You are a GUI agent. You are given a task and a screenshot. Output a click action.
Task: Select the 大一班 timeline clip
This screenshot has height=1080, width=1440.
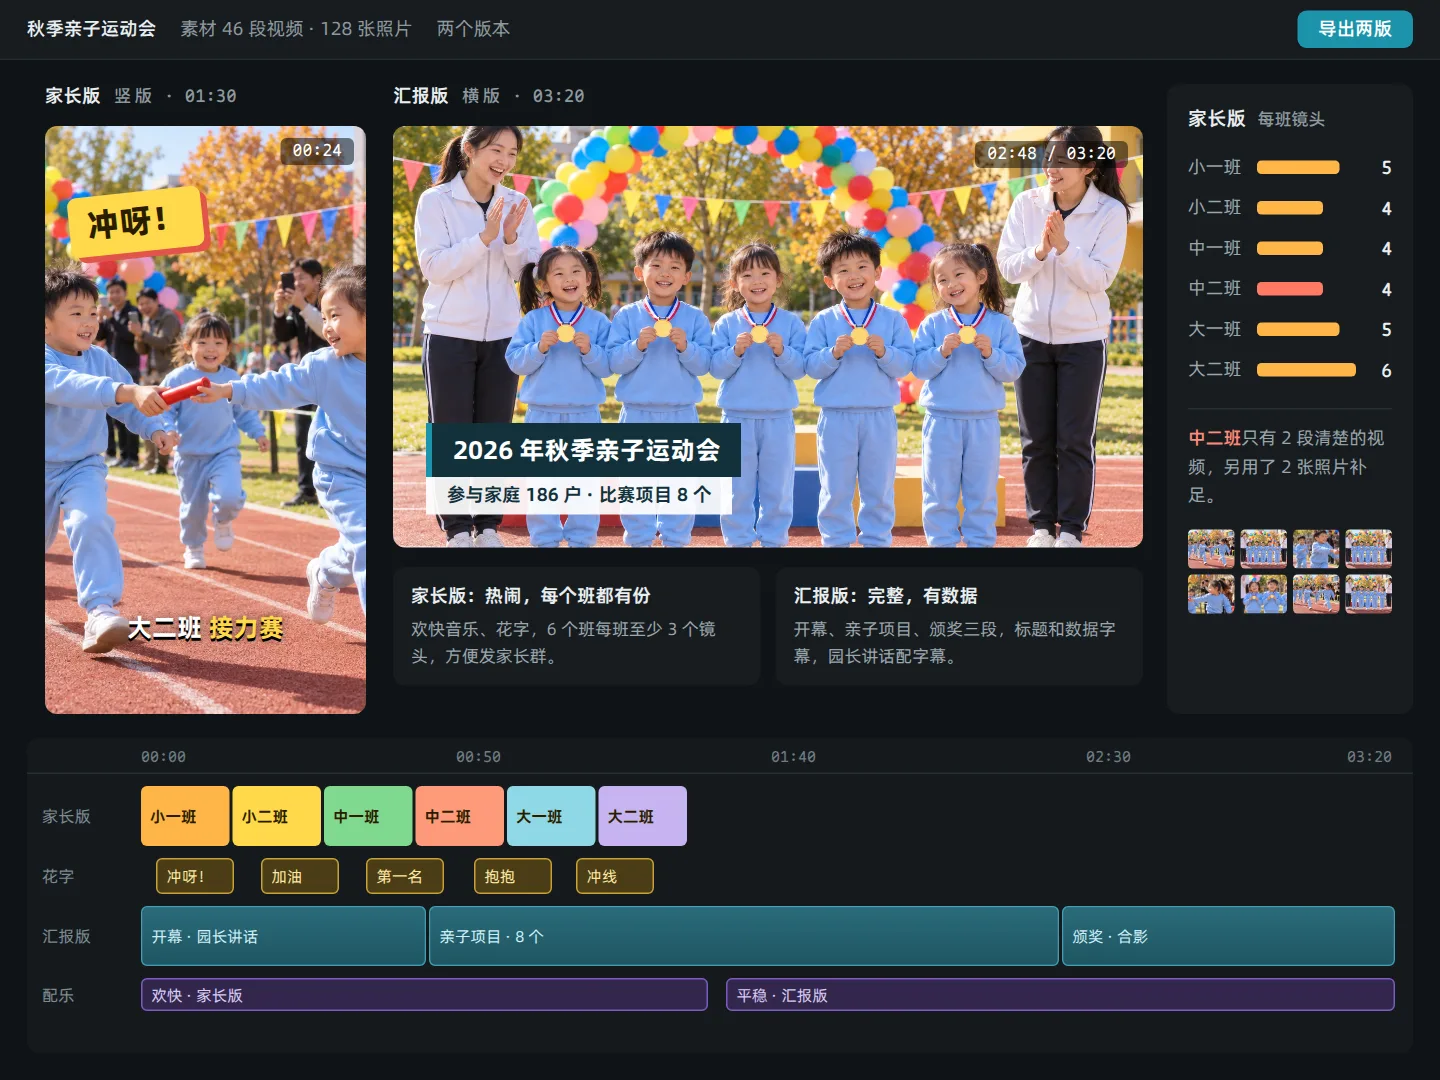pyautogui.click(x=551, y=816)
